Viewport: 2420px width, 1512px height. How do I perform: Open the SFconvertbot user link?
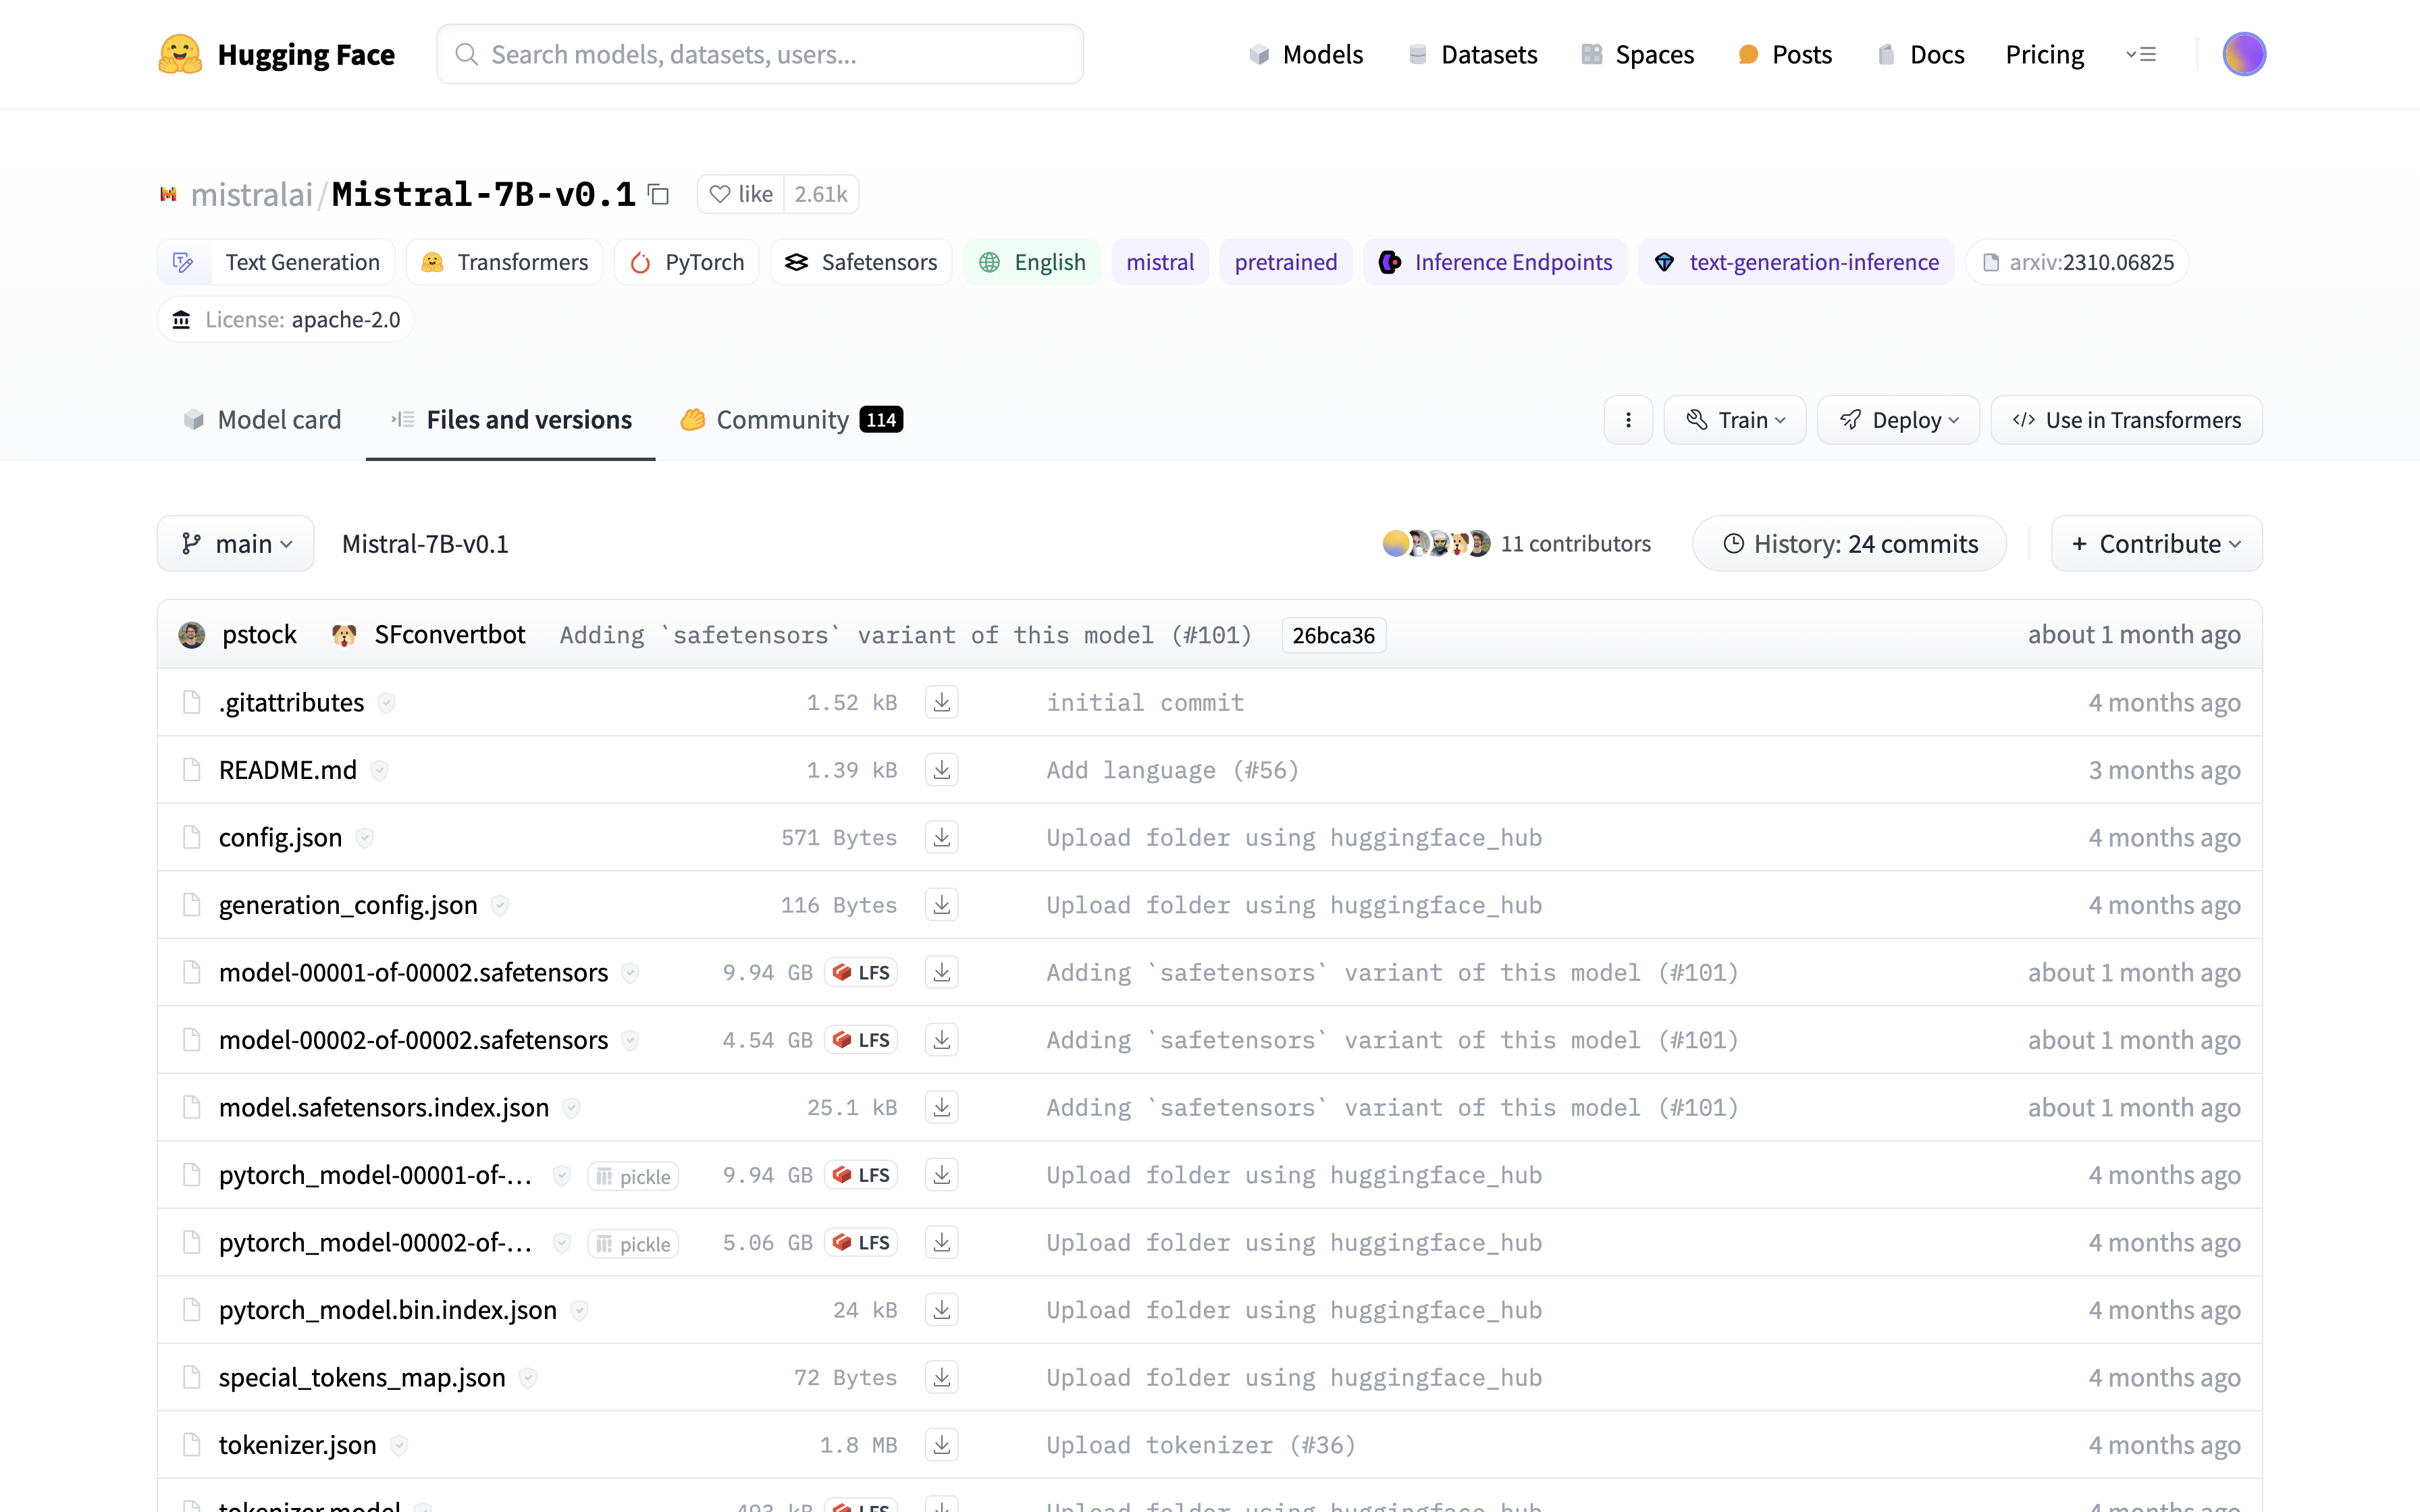pos(449,635)
